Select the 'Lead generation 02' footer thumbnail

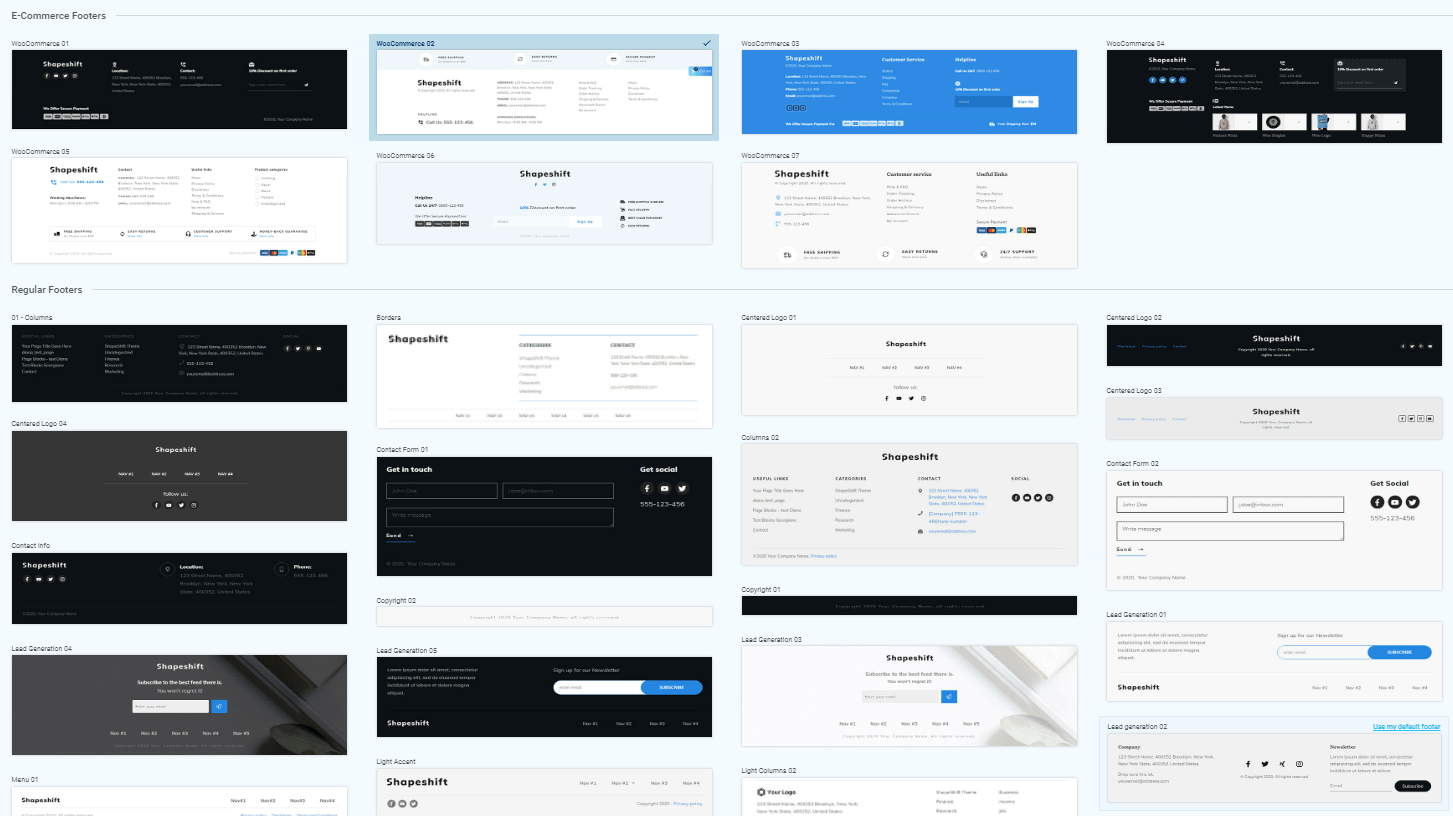[1274, 768]
